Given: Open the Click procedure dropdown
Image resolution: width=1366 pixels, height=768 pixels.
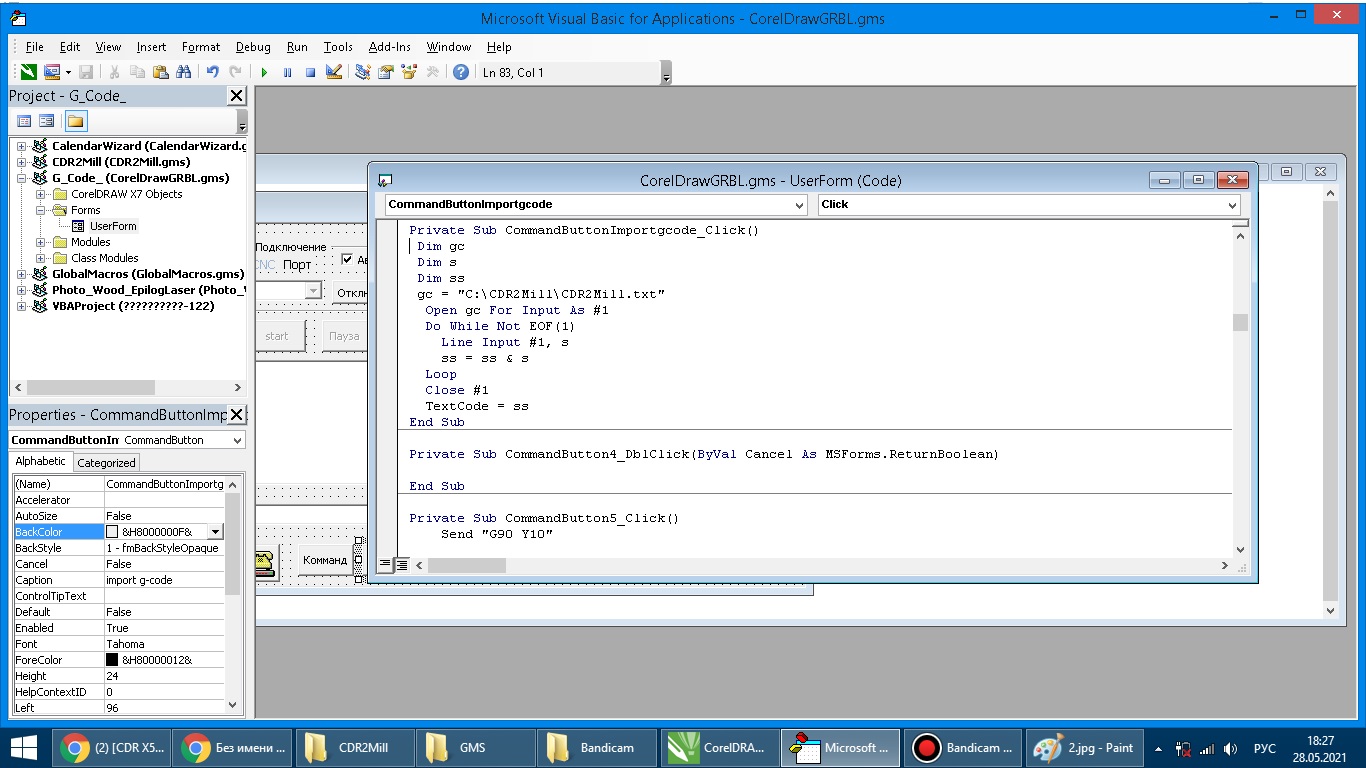Looking at the screenshot, I should point(1231,205).
